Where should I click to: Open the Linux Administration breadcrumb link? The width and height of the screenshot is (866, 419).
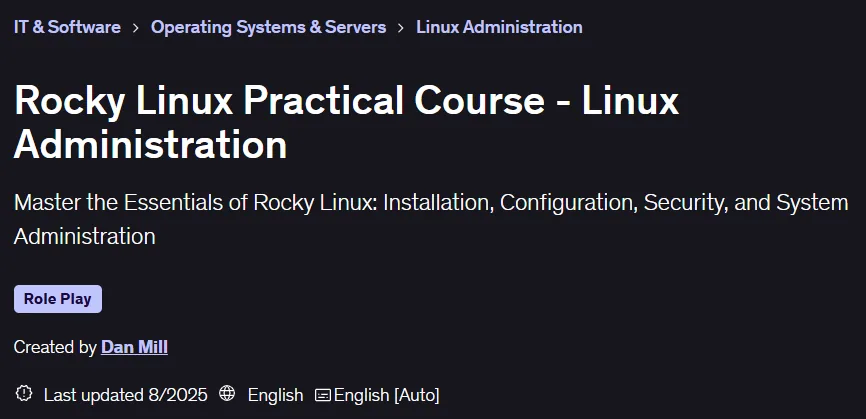pyautogui.click(x=499, y=27)
